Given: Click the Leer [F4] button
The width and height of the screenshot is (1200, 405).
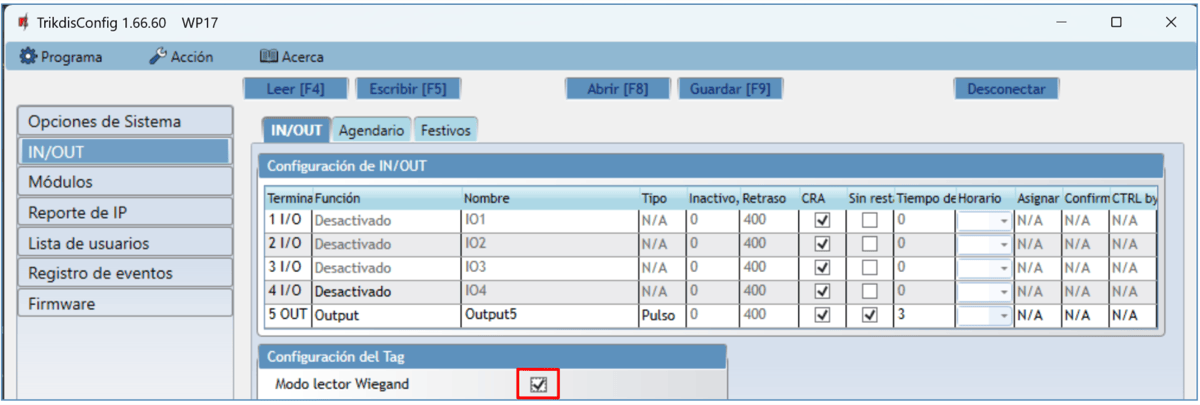Looking at the screenshot, I should point(295,89).
